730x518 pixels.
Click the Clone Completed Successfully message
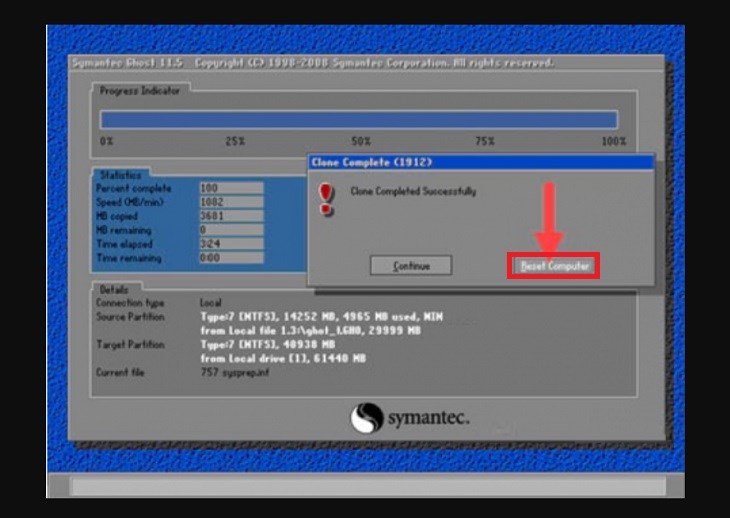tap(413, 191)
